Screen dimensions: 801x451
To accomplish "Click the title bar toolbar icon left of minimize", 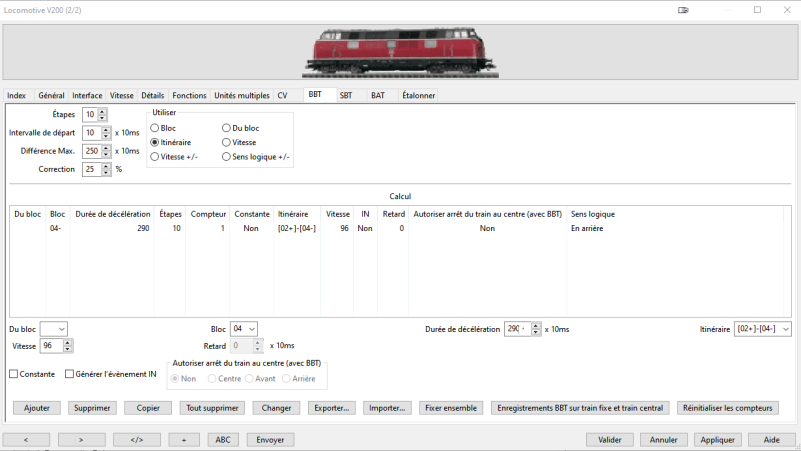I will pyautogui.click(x=683, y=10).
